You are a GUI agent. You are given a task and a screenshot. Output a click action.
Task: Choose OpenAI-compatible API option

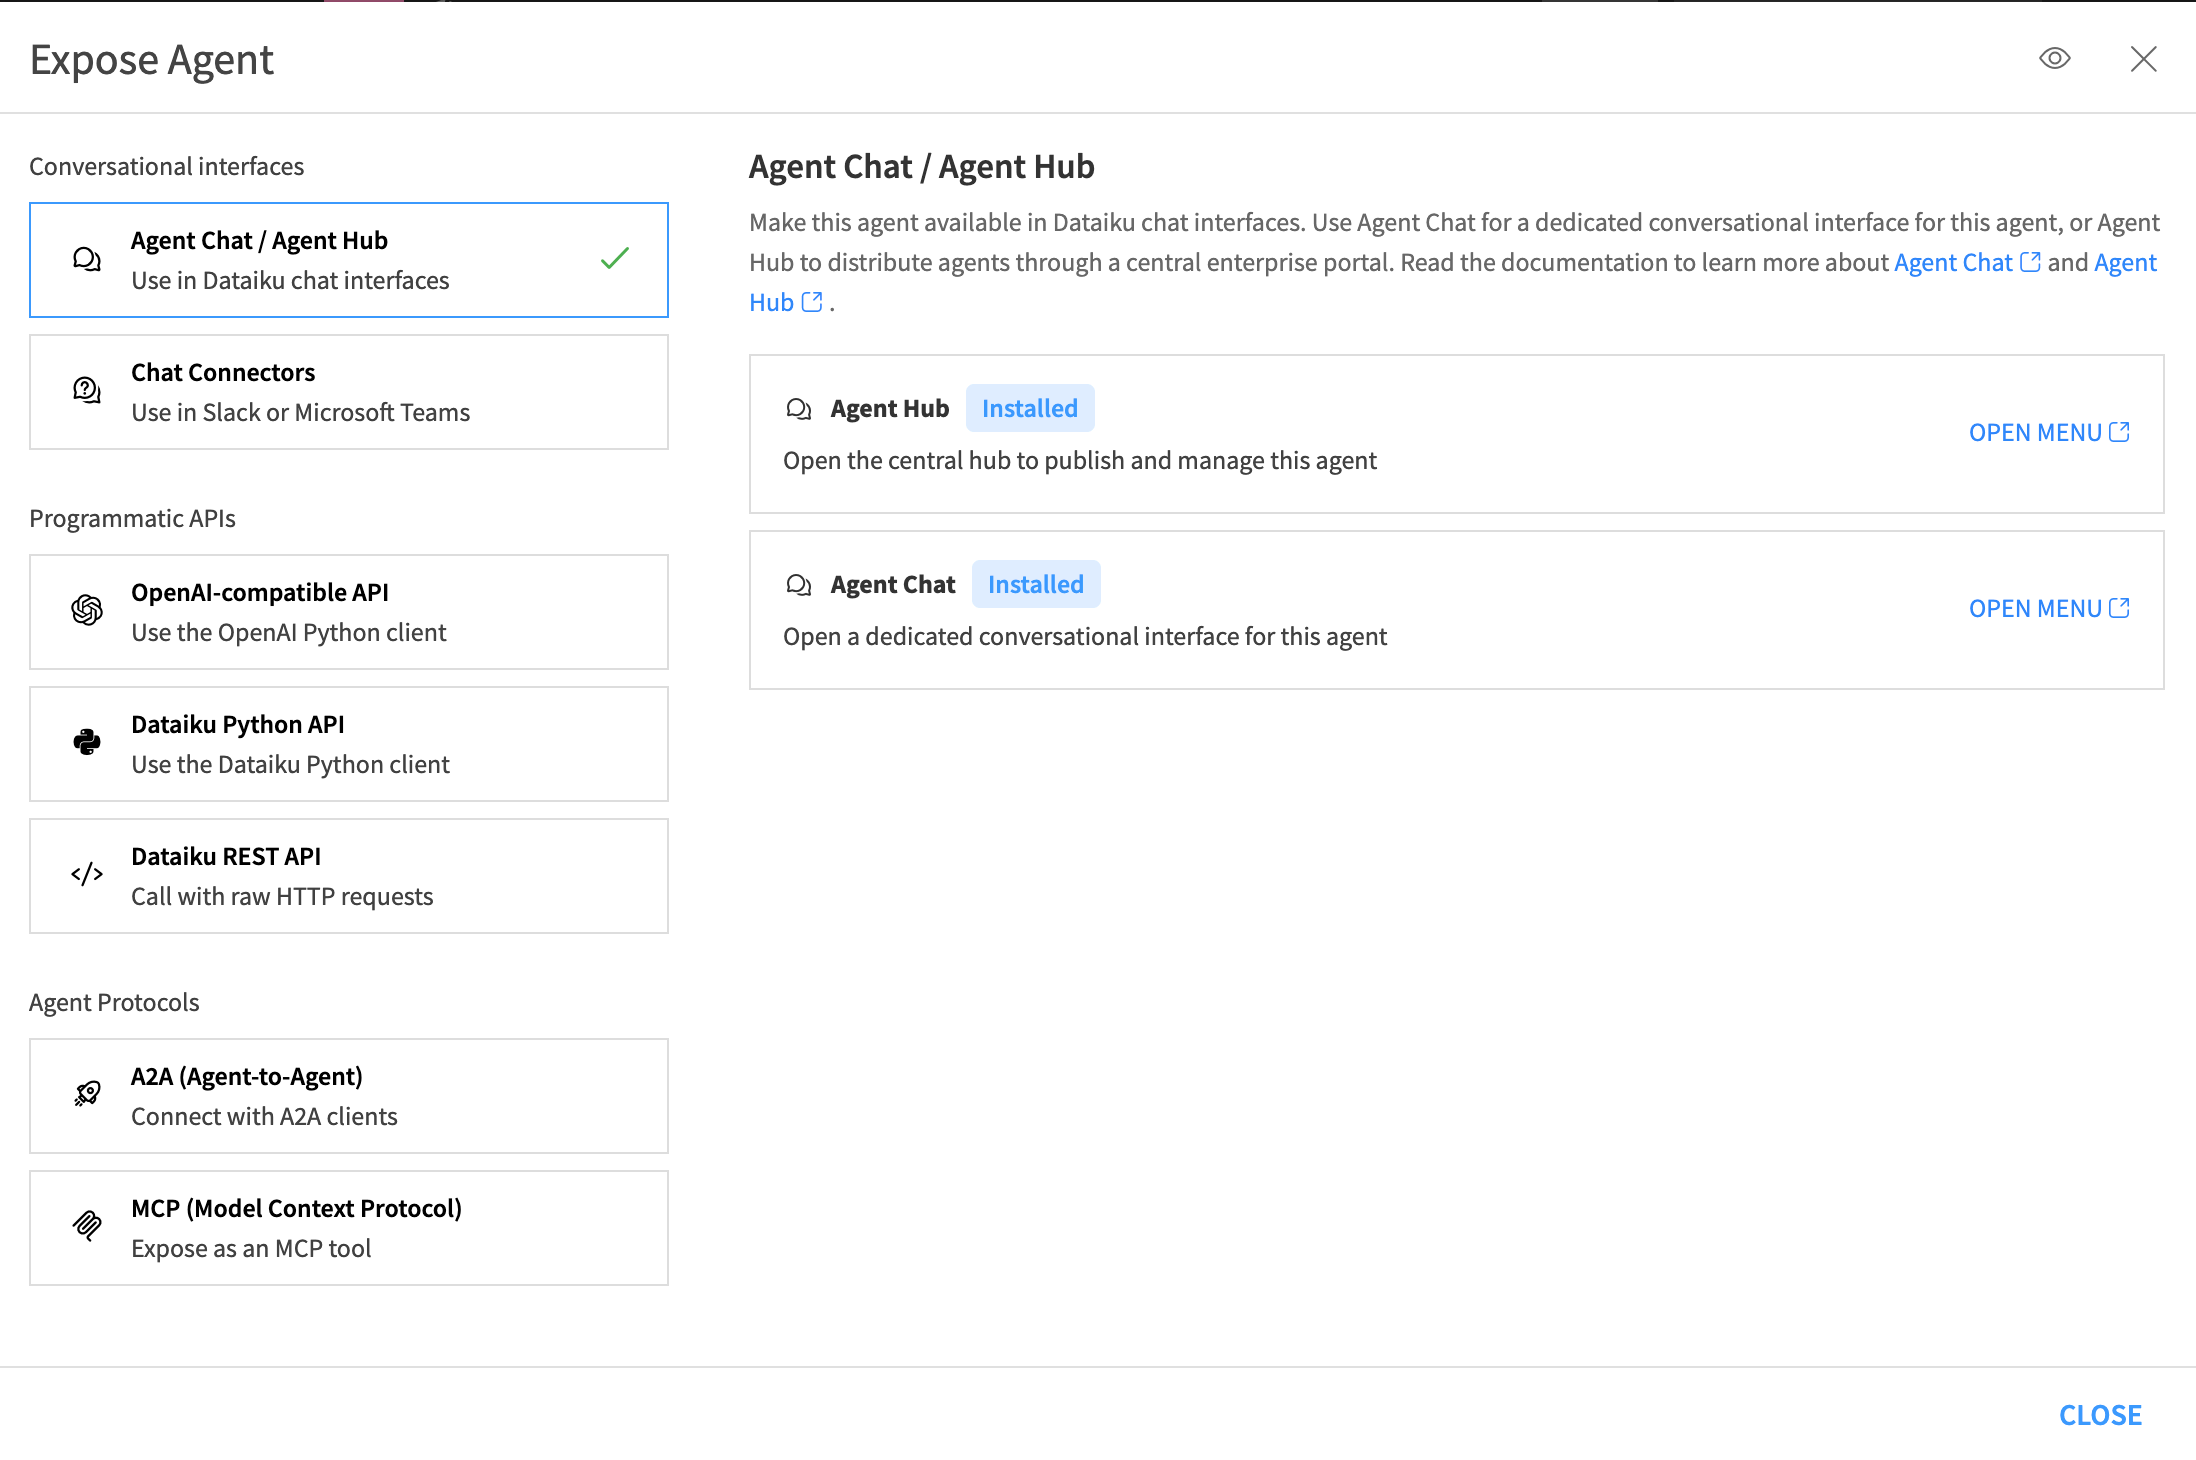349,612
